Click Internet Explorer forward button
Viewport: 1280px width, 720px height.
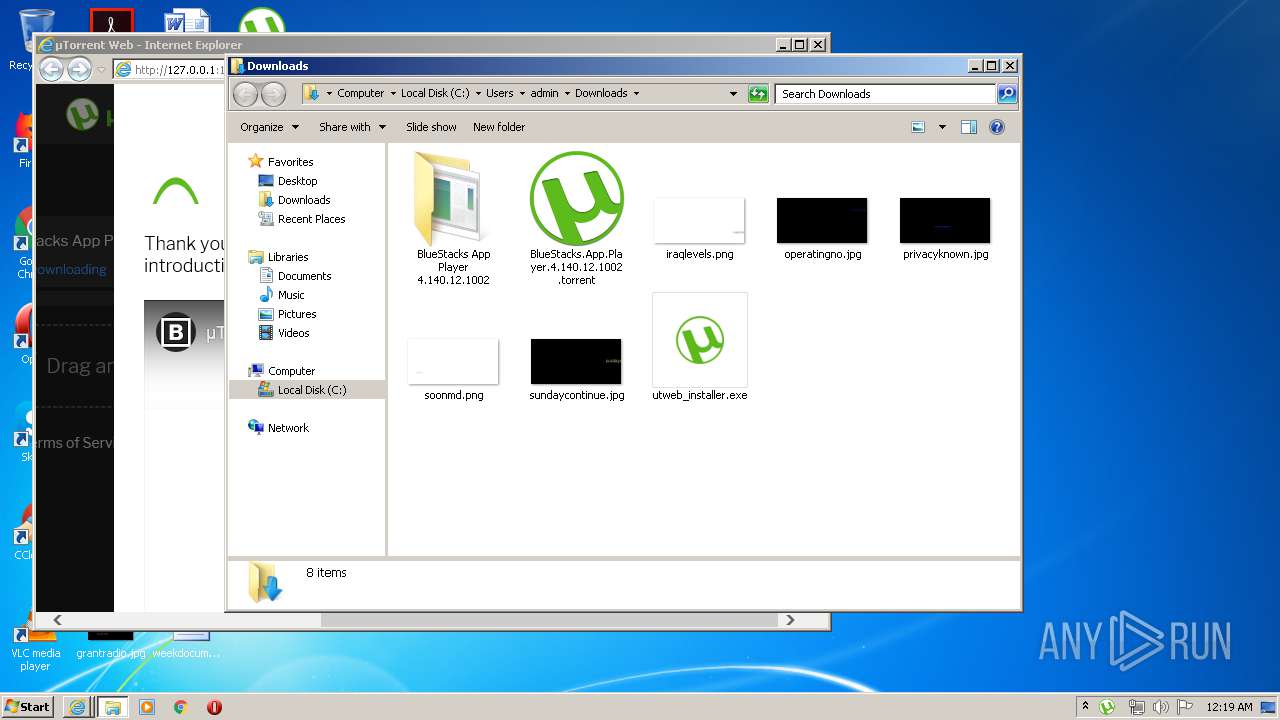click(x=79, y=69)
